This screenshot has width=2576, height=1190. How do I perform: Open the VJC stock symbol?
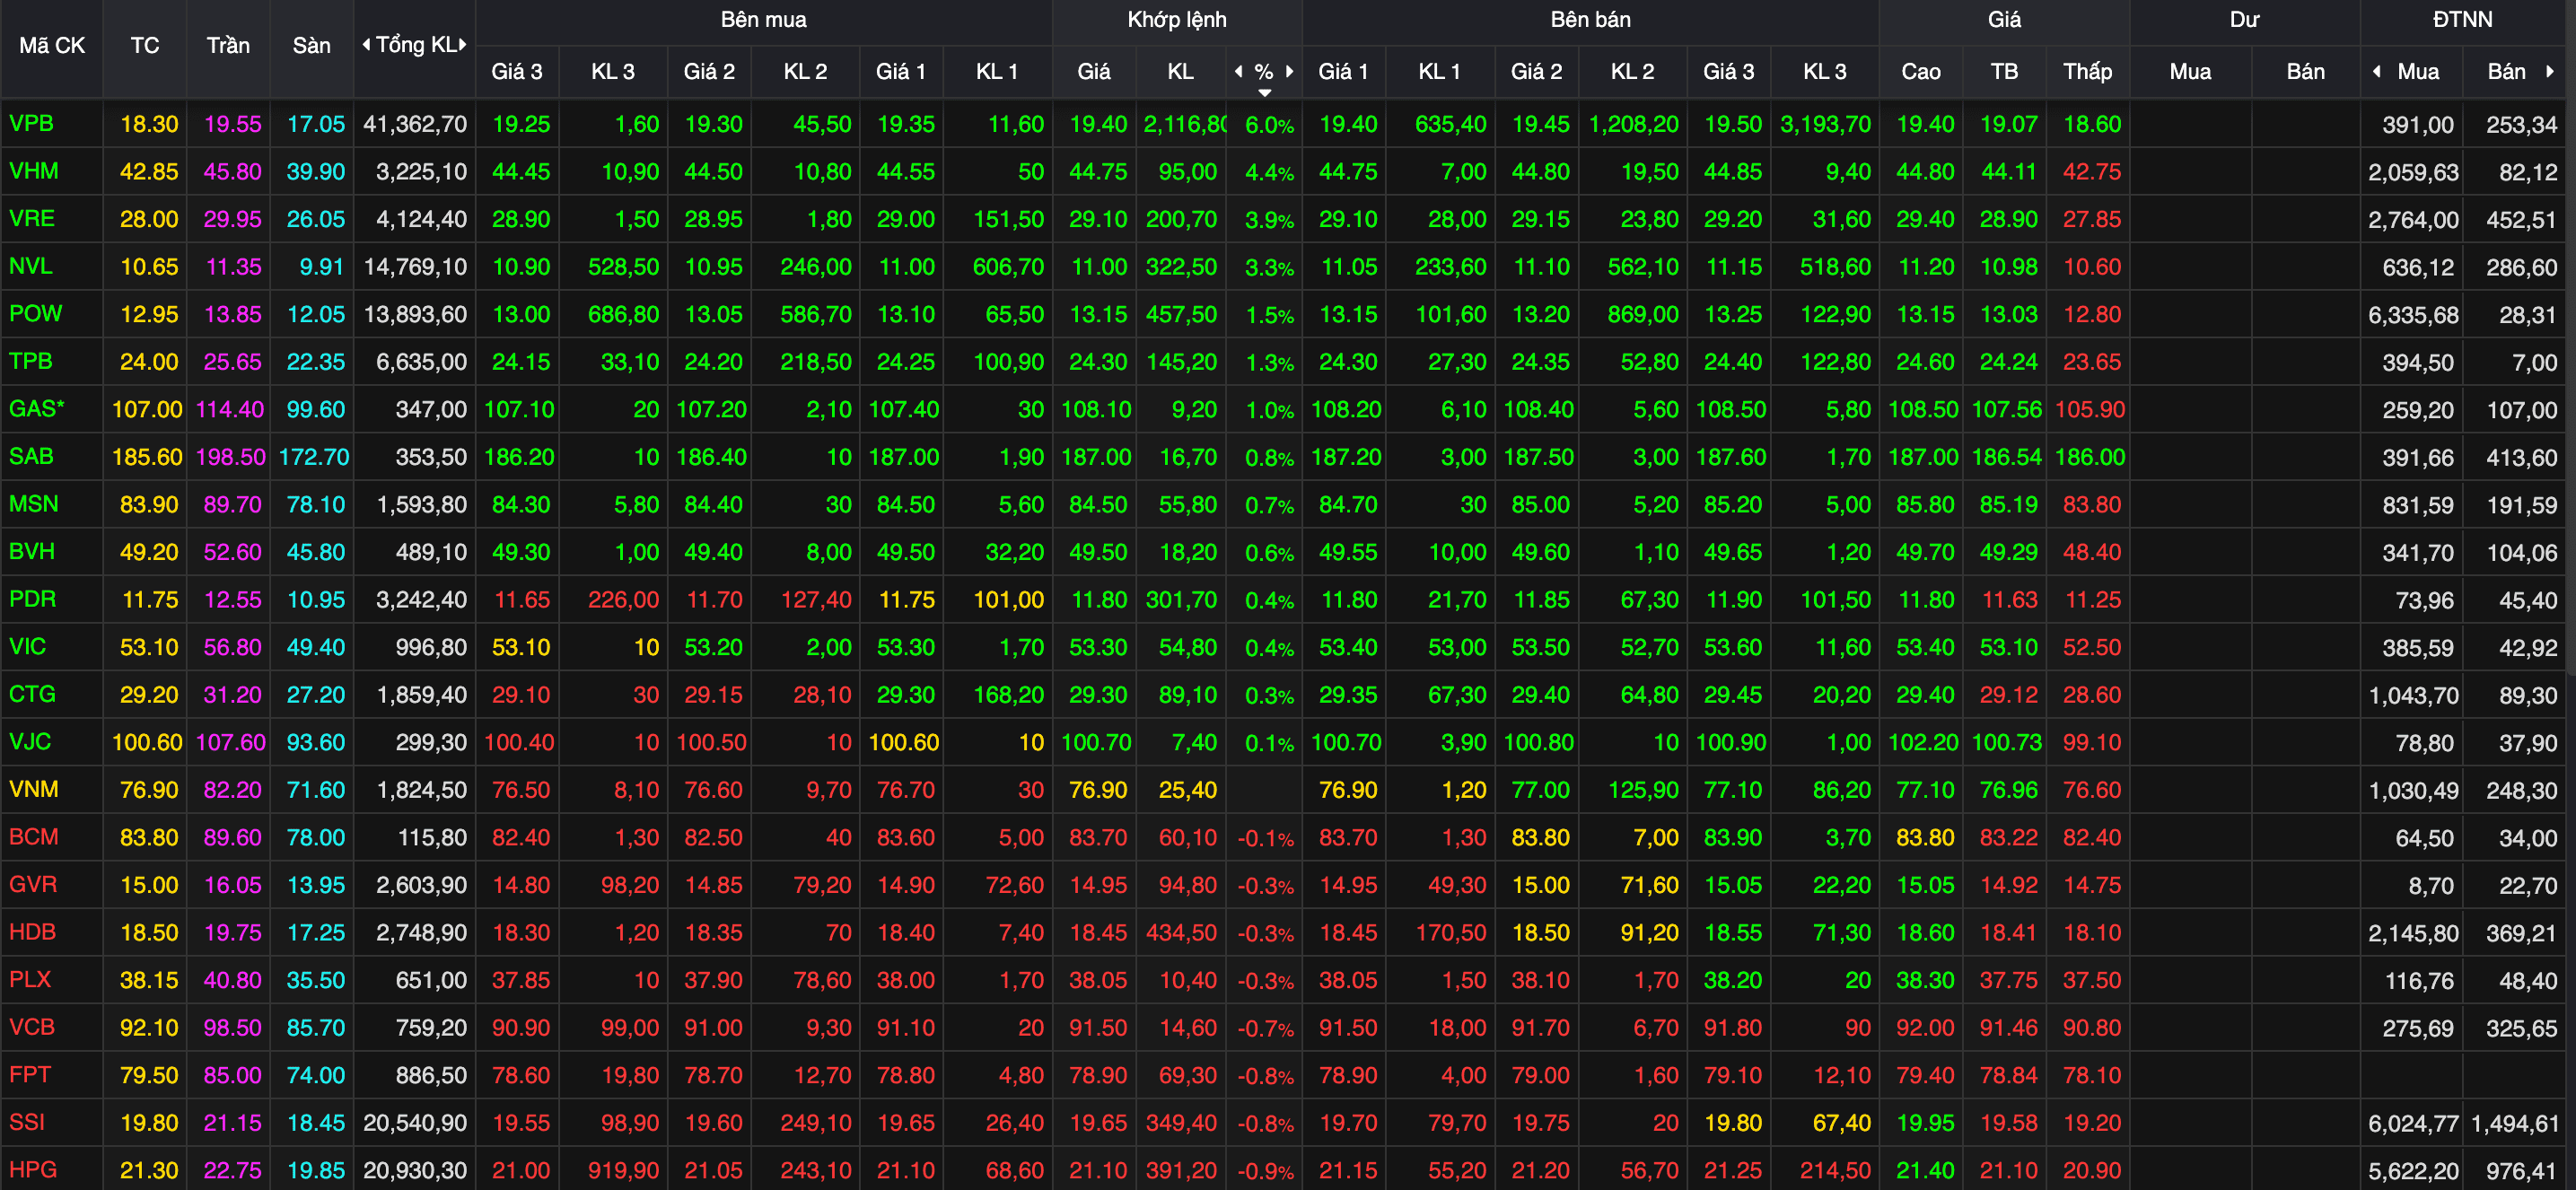tap(29, 741)
